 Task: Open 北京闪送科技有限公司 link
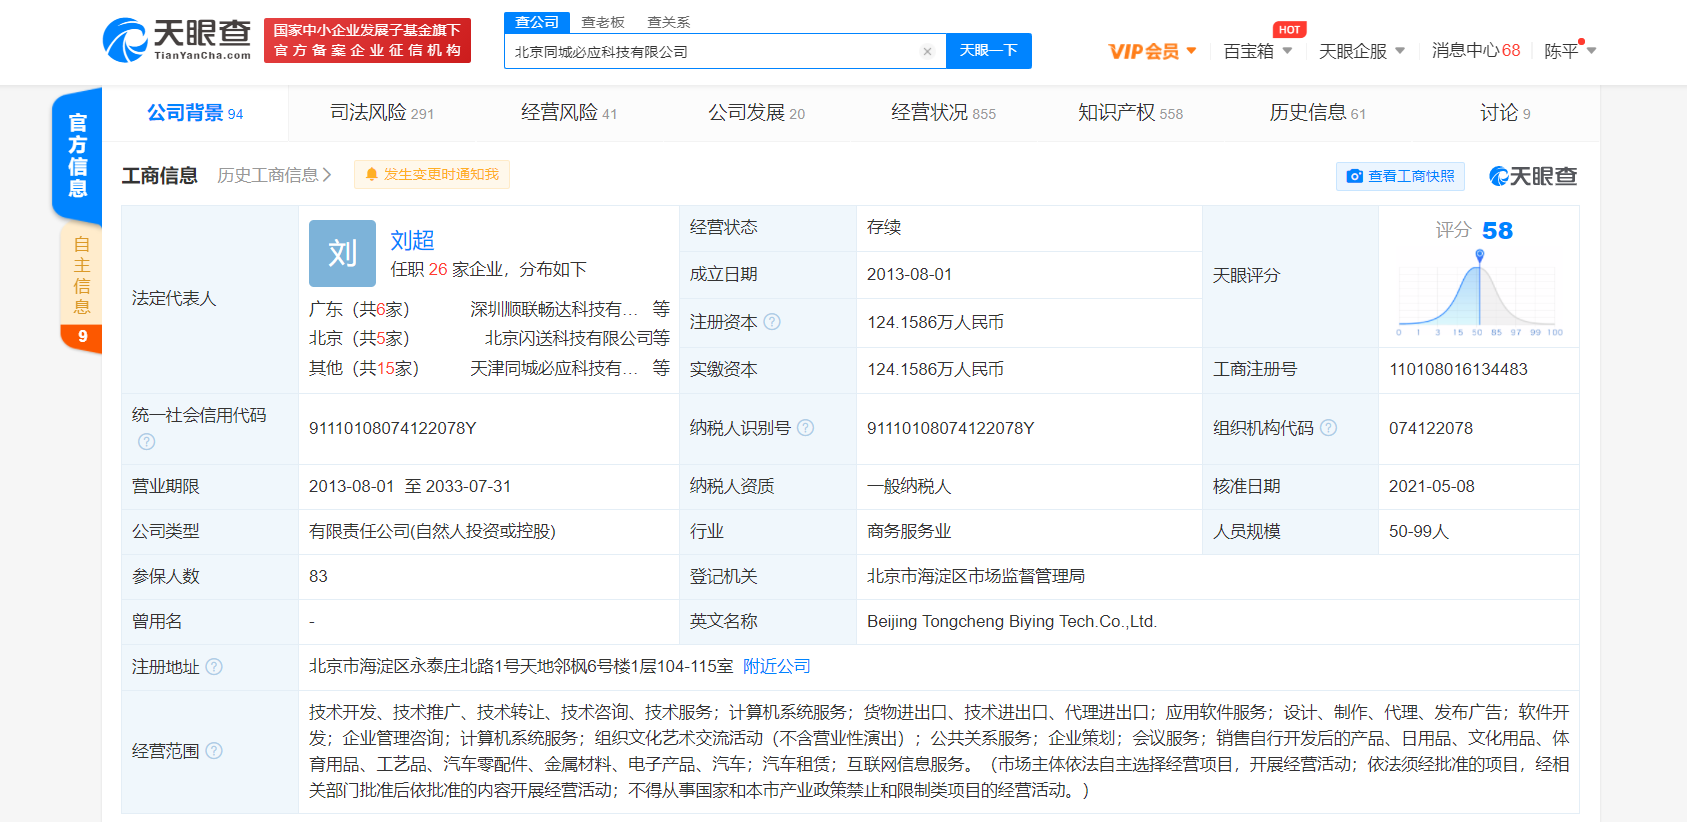coord(568,338)
